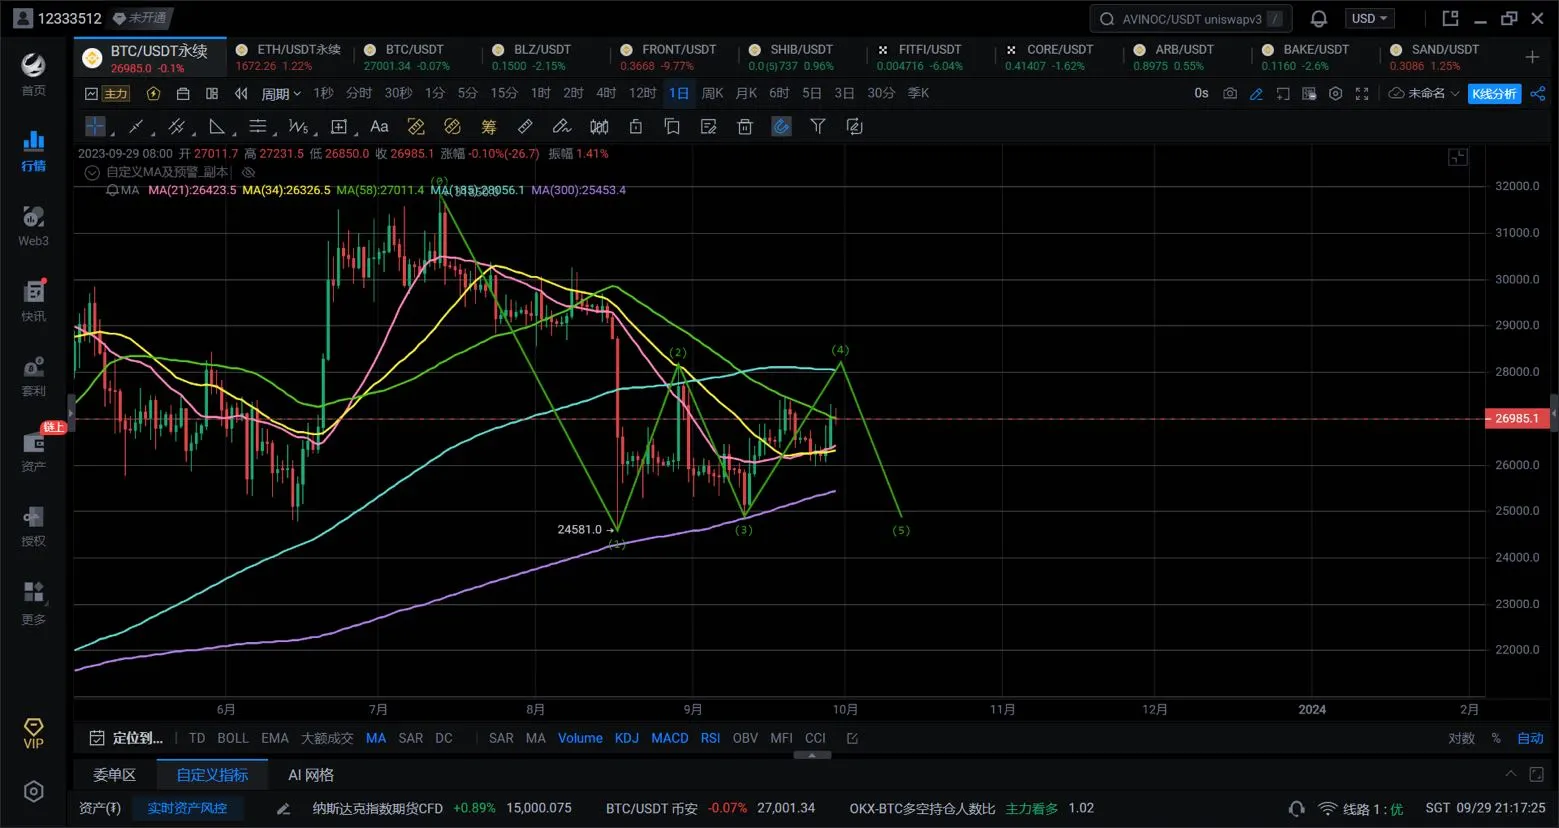The image size is (1559, 828).
Task: Switch to 对数 log scale
Action: tap(1461, 738)
